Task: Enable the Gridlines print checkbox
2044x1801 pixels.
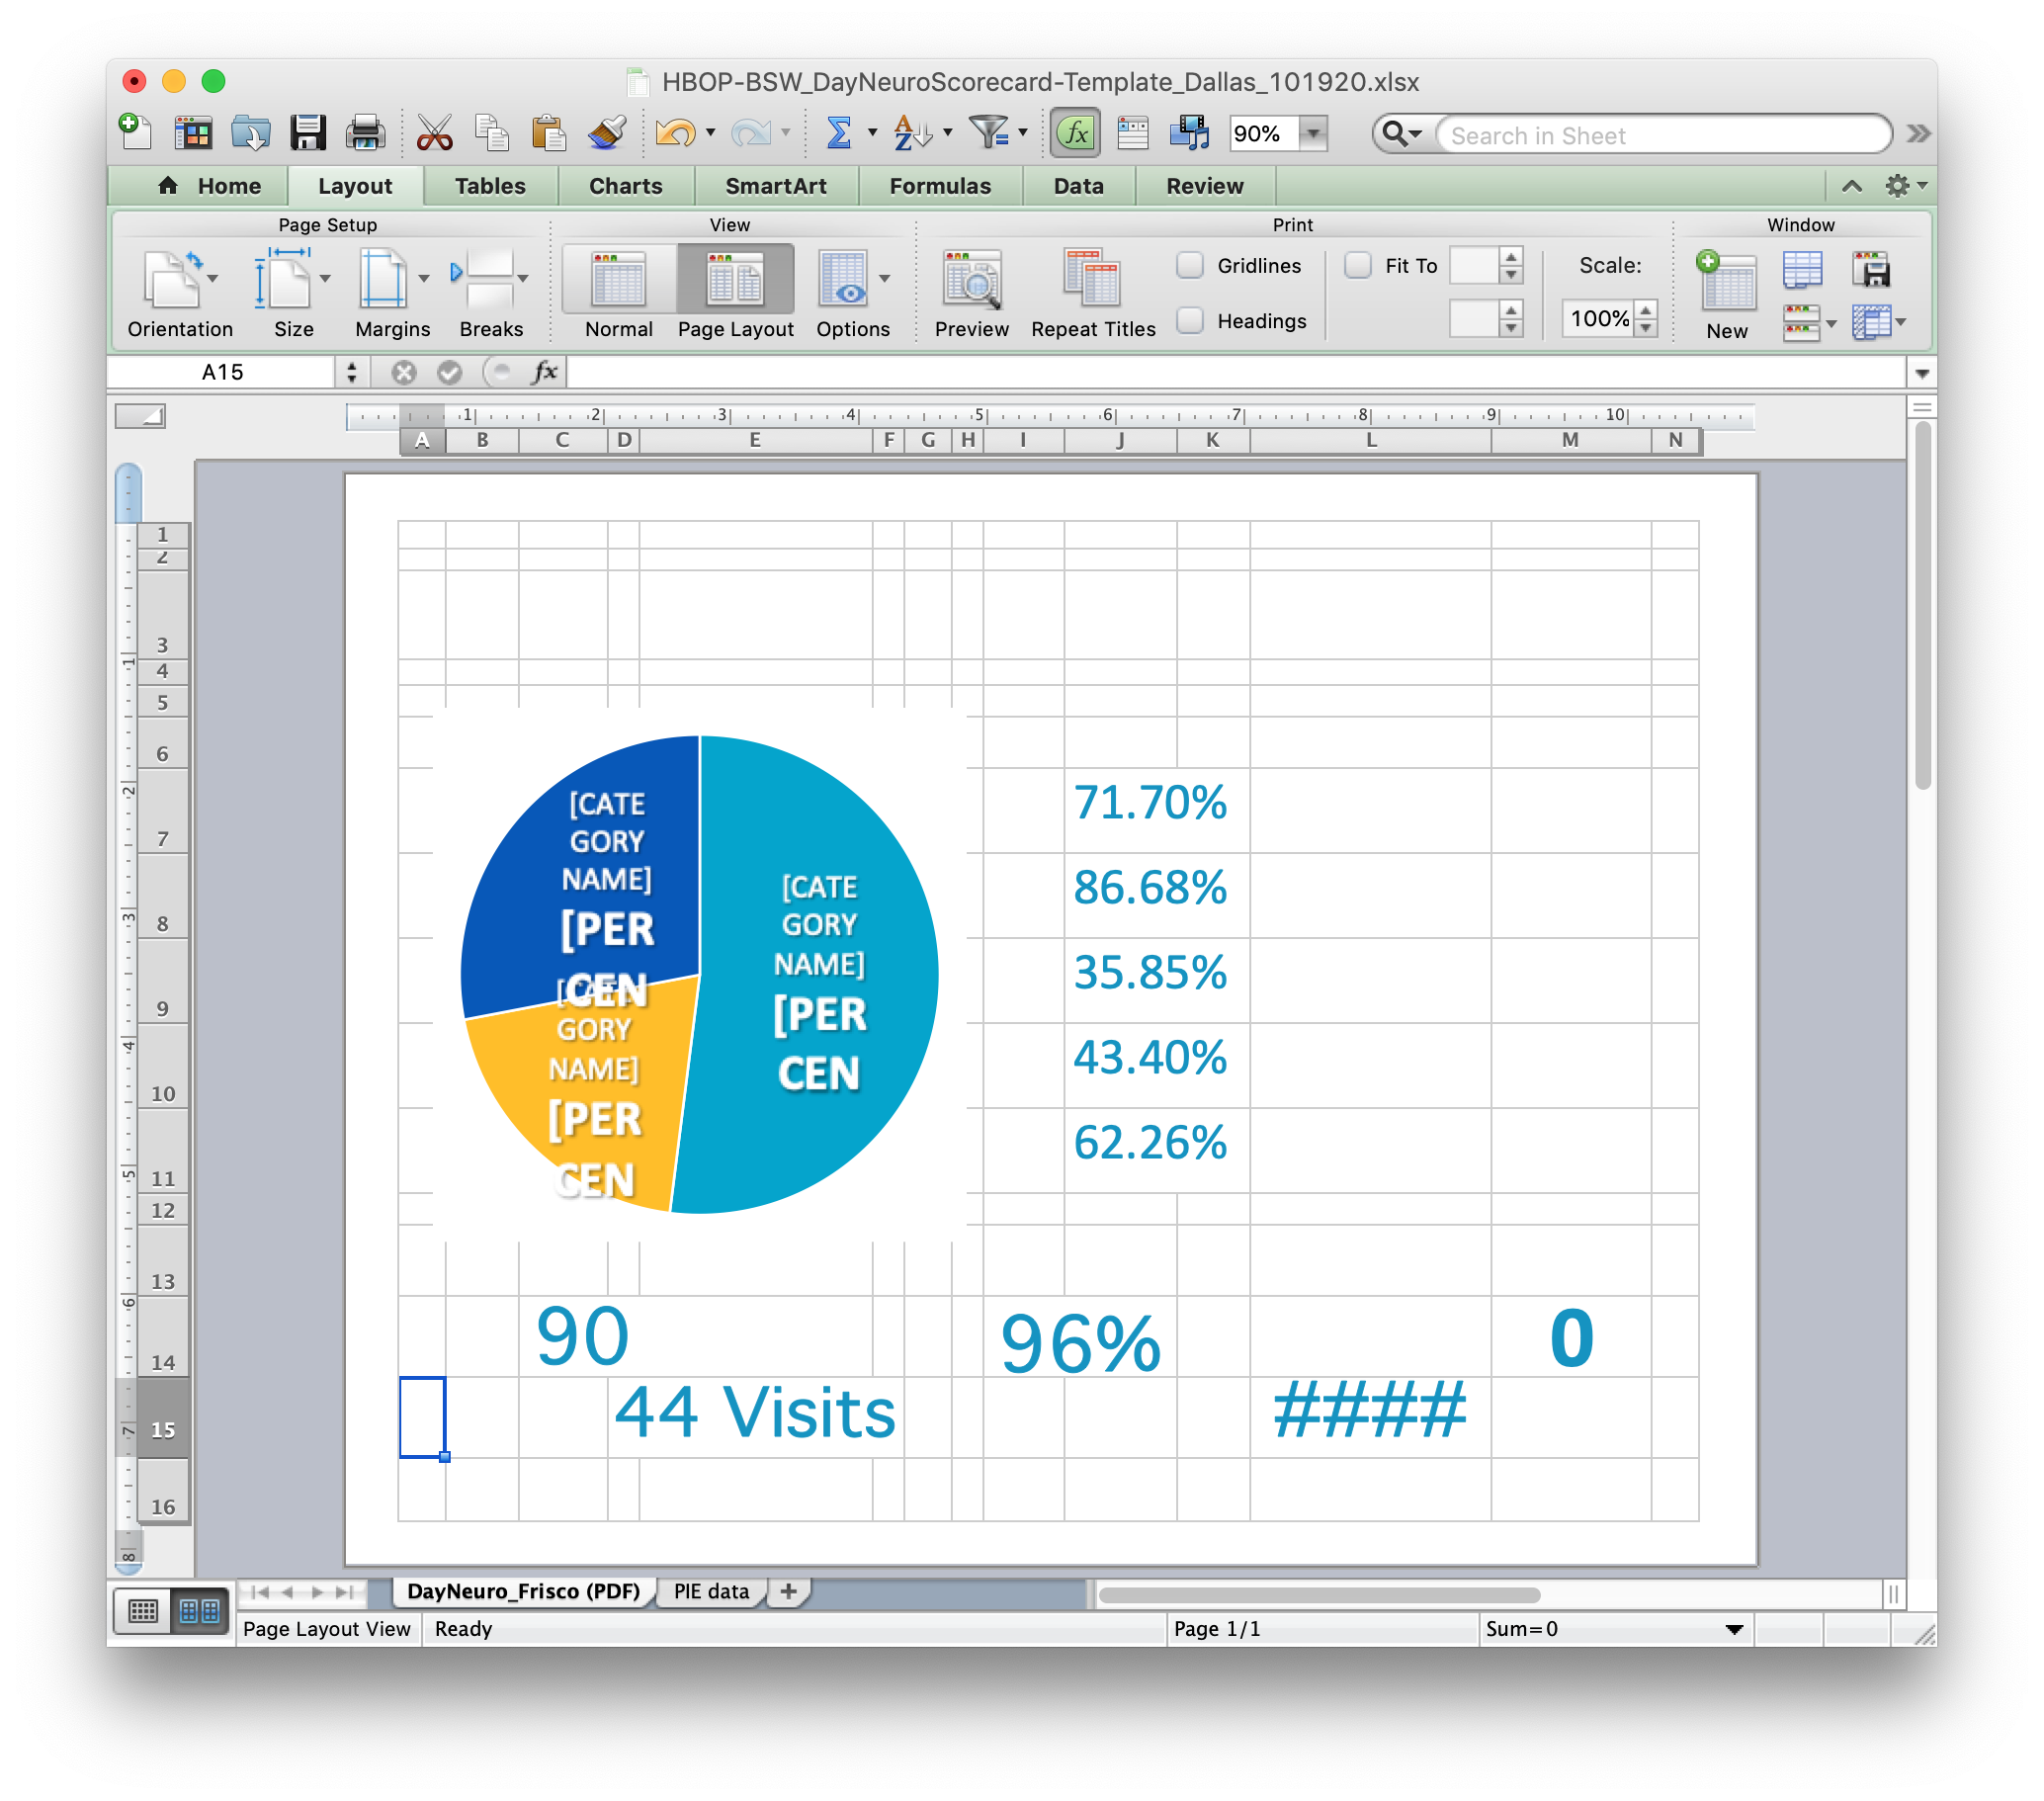Action: point(1190,265)
